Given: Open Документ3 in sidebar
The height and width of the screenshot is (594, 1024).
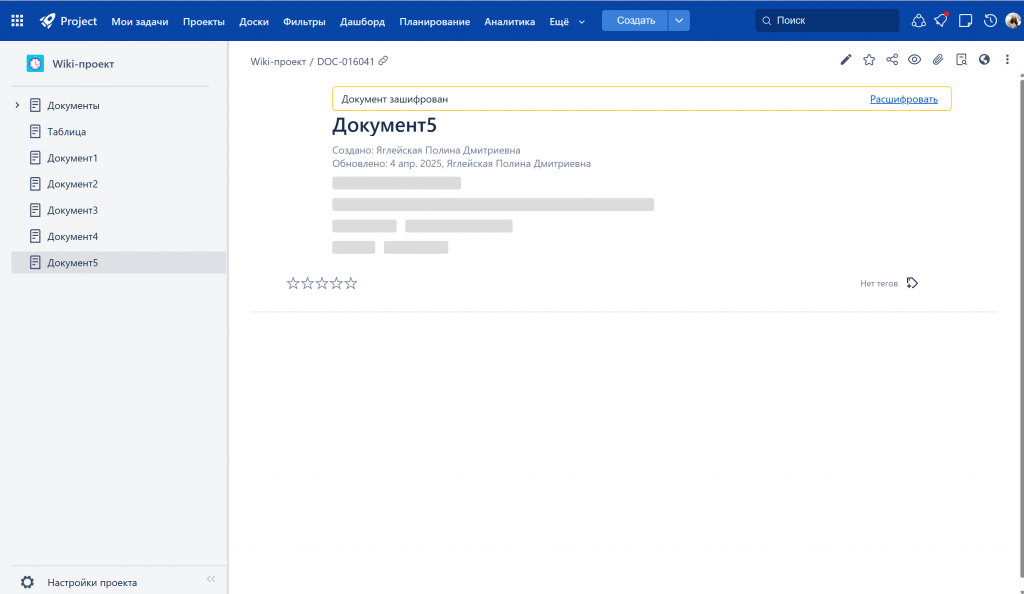Looking at the screenshot, I should (x=72, y=210).
